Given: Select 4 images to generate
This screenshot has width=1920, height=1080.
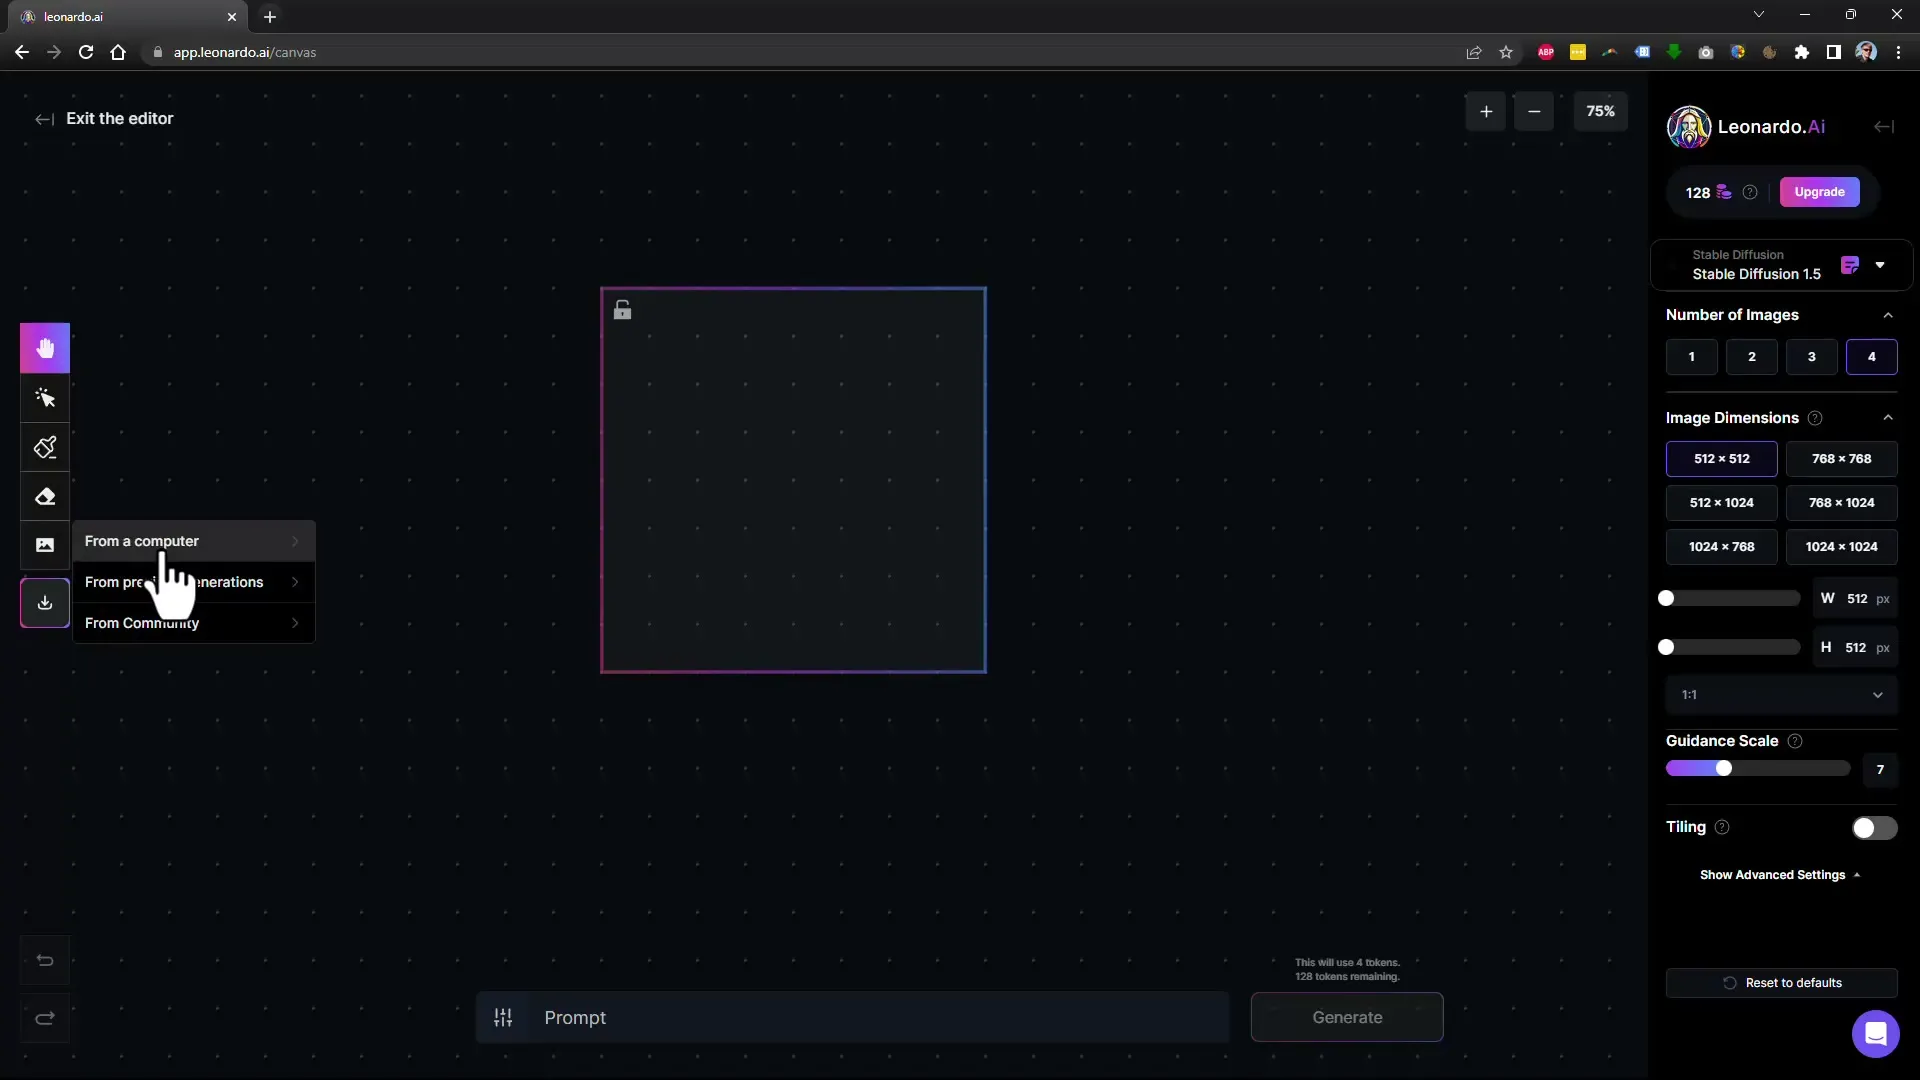Looking at the screenshot, I should [x=1873, y=356].
